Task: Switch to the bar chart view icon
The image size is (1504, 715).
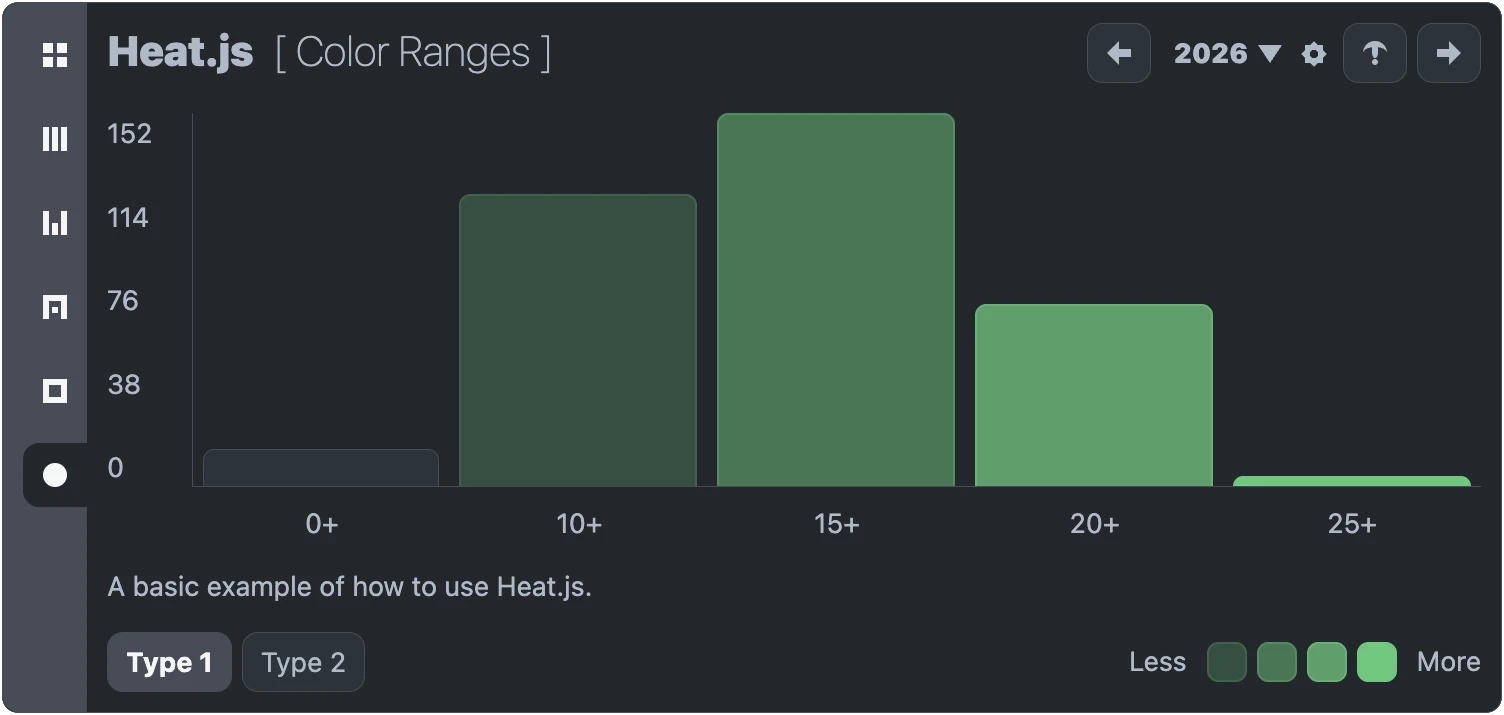Action: point(55,222)
